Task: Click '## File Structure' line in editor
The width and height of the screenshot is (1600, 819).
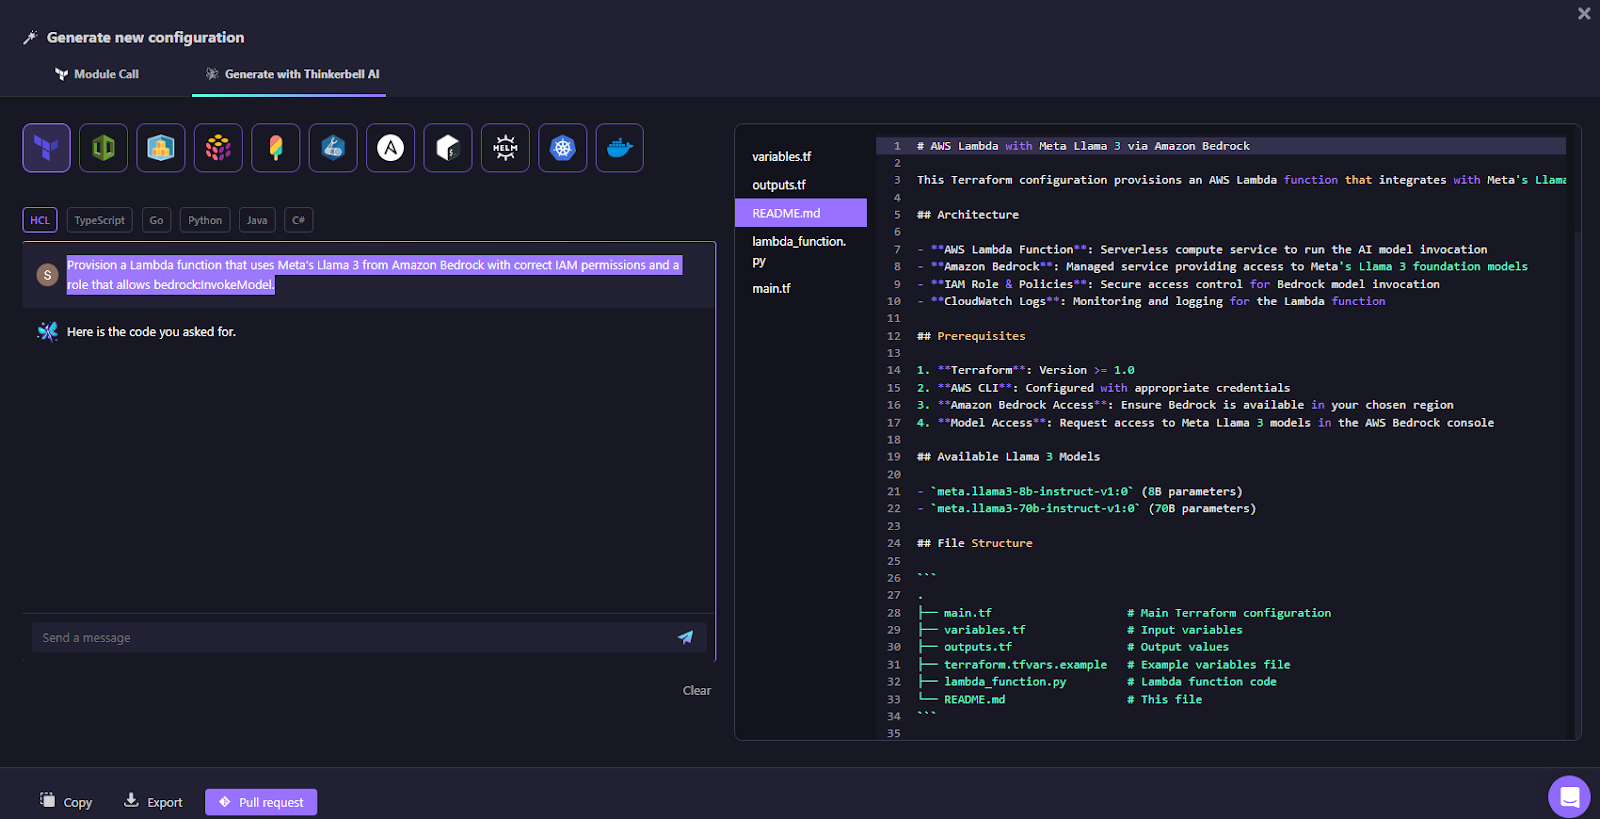Action: [975, 543]
